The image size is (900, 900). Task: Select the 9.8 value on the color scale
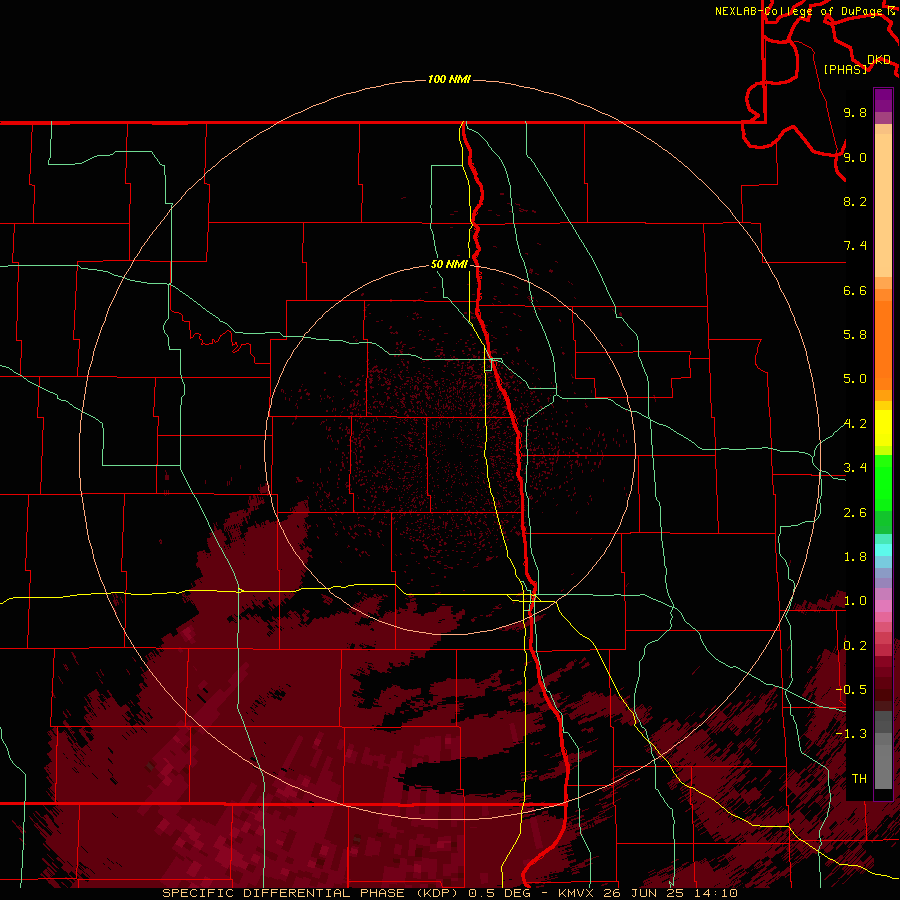(x=855, y=112)
